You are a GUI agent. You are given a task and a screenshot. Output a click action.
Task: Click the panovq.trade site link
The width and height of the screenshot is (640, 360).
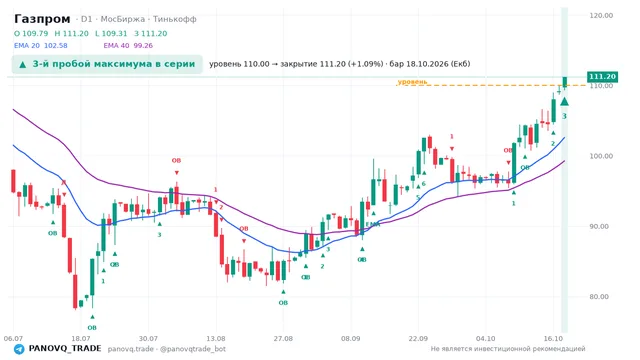pos(131,349)
